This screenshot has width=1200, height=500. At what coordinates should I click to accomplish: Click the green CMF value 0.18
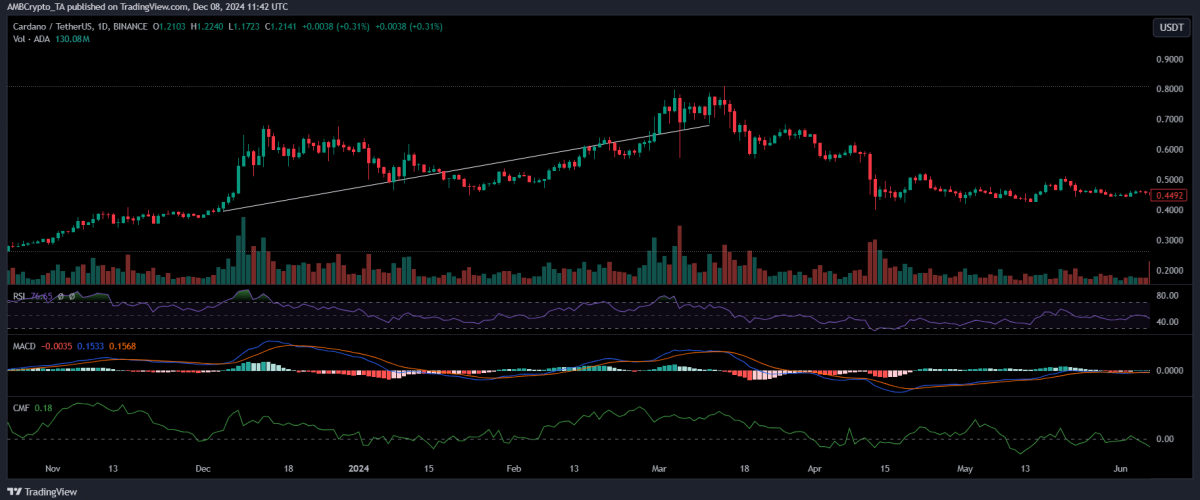point(43,408)
